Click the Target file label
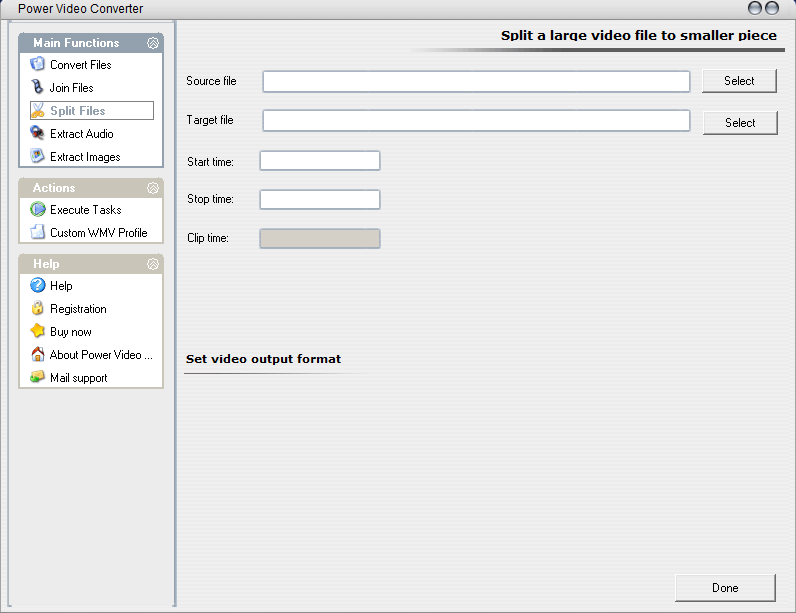Screen dimensions: 796x613 pyautogui.click(x=210, y=120)
